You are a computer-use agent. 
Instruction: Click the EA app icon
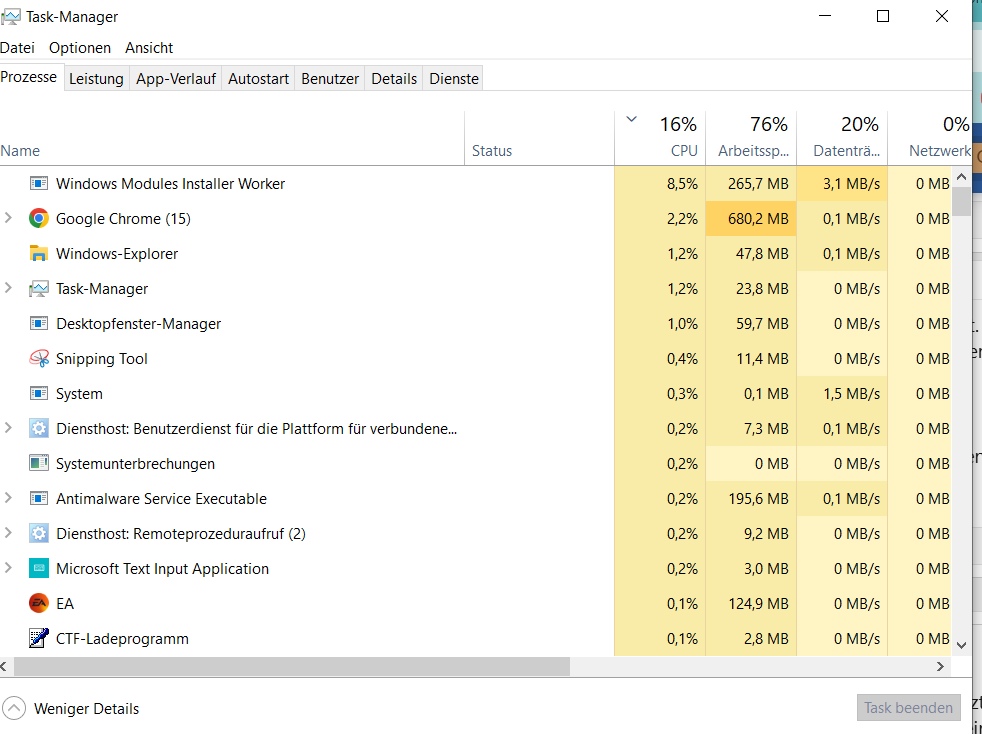(39, 604)
